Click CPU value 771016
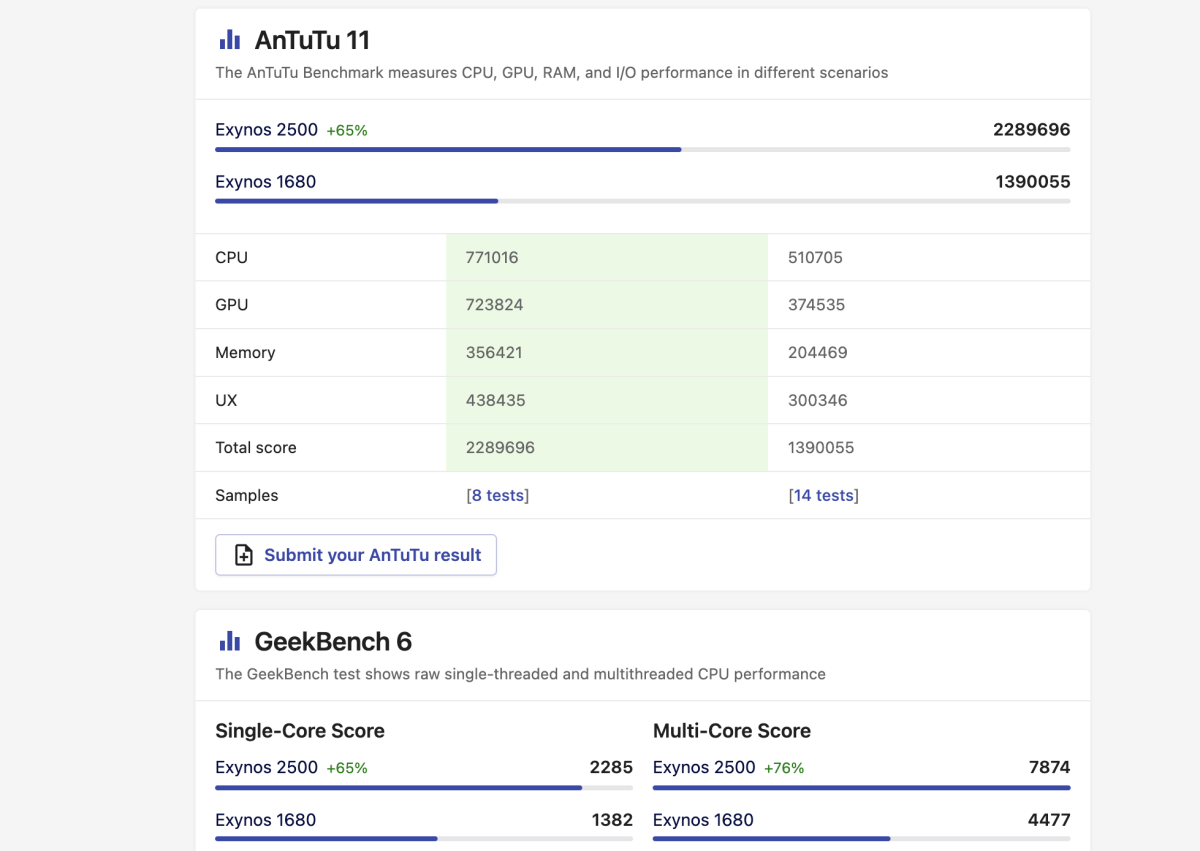Viewport: 1200px width, 851px height. coord(492,257)
